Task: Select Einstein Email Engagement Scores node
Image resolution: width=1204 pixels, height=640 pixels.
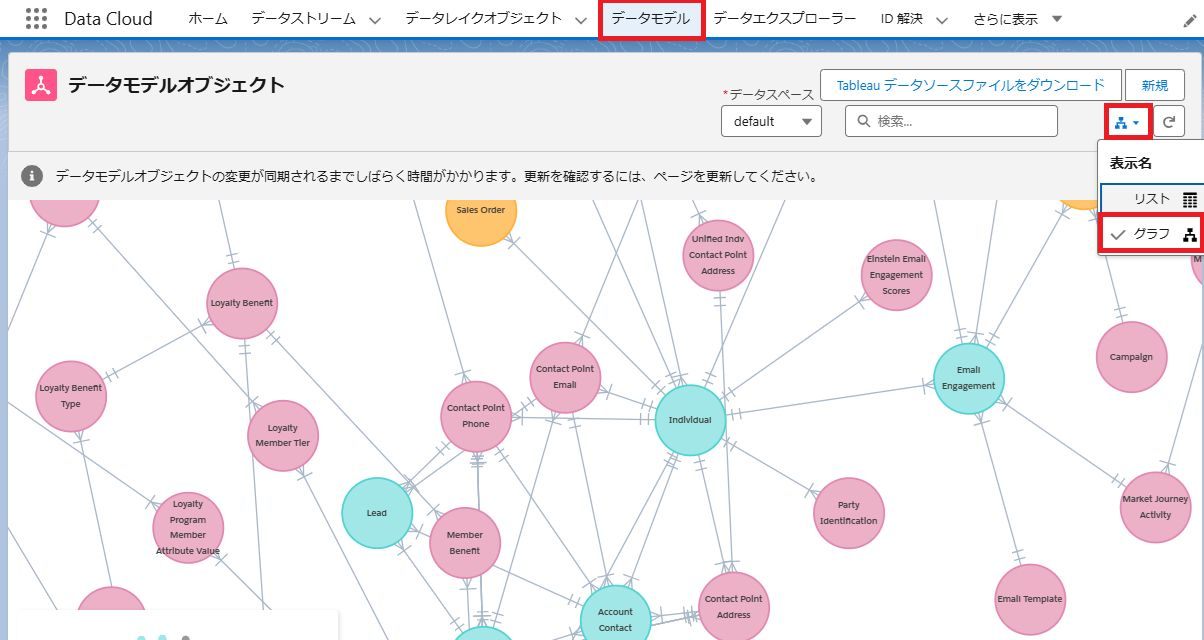Action: [896, 275]
